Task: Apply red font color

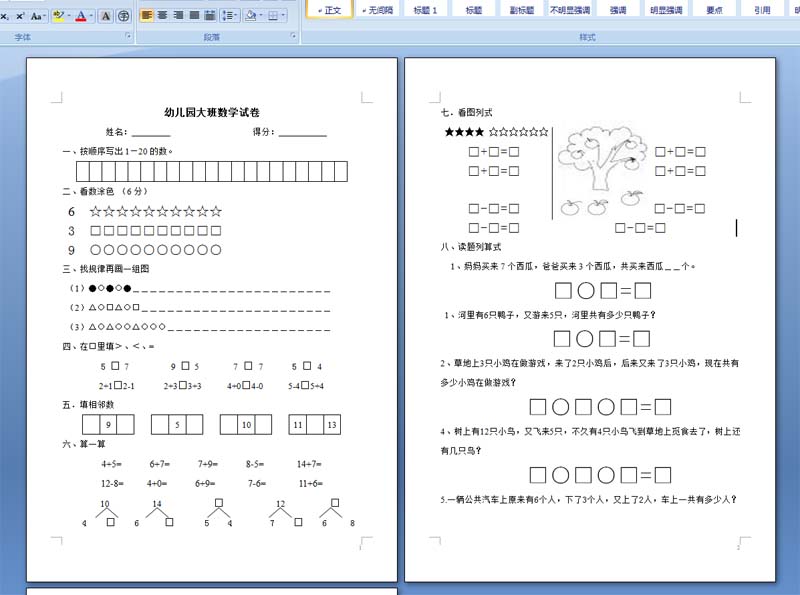Action: pyautogui.click(x=81, y=16)
